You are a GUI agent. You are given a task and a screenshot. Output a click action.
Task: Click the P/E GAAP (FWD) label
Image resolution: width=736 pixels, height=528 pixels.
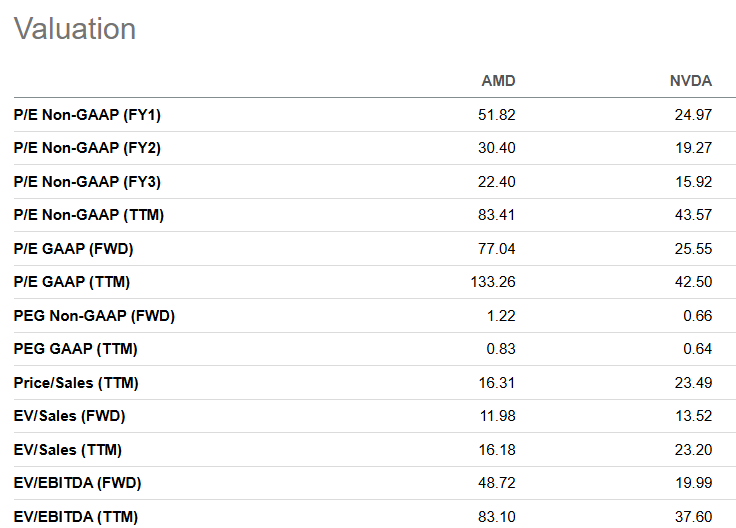coord(72,249)
